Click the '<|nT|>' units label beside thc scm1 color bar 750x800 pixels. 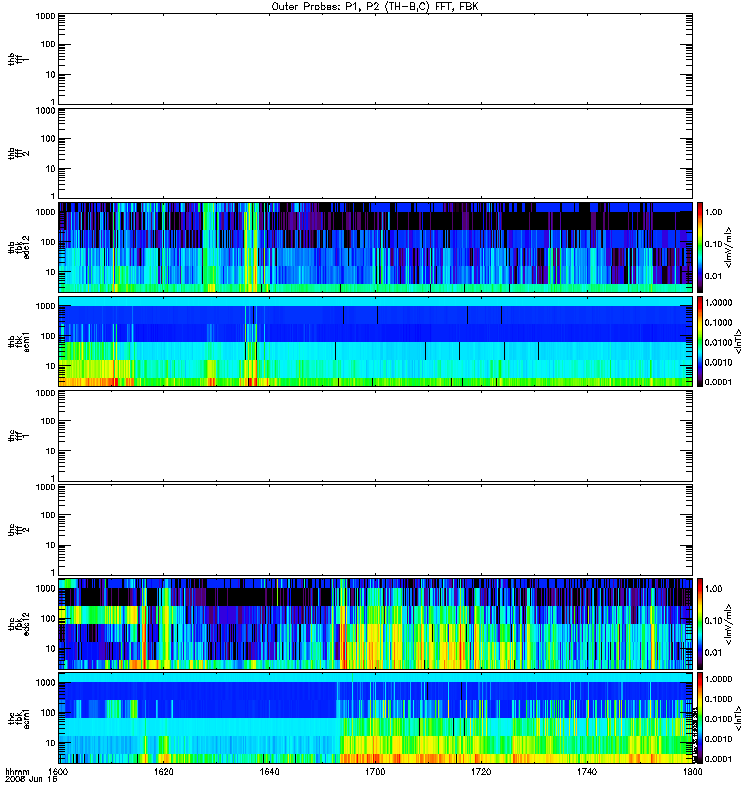(x=738, y=718)
